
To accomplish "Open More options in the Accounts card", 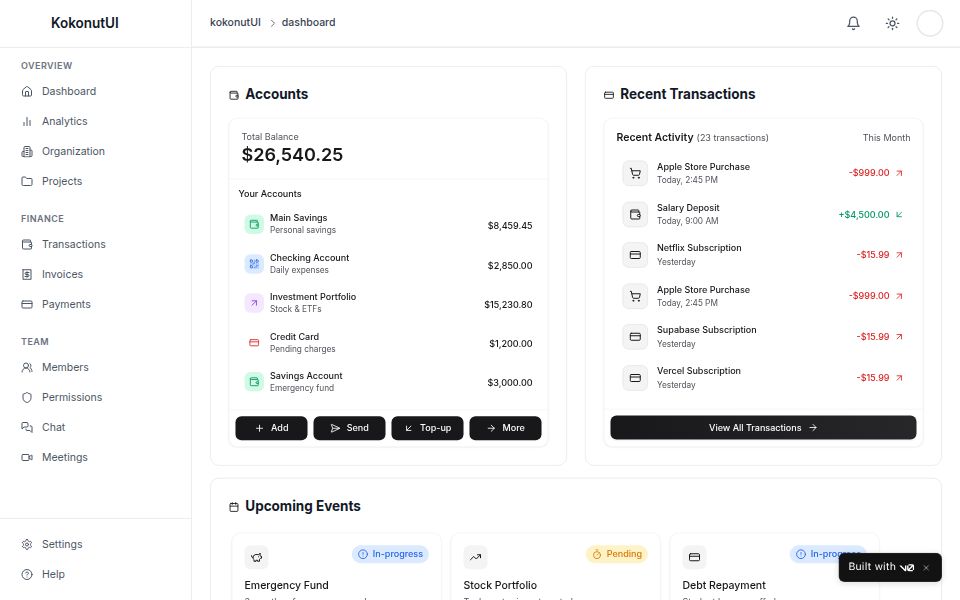I will tap(505, 428).
